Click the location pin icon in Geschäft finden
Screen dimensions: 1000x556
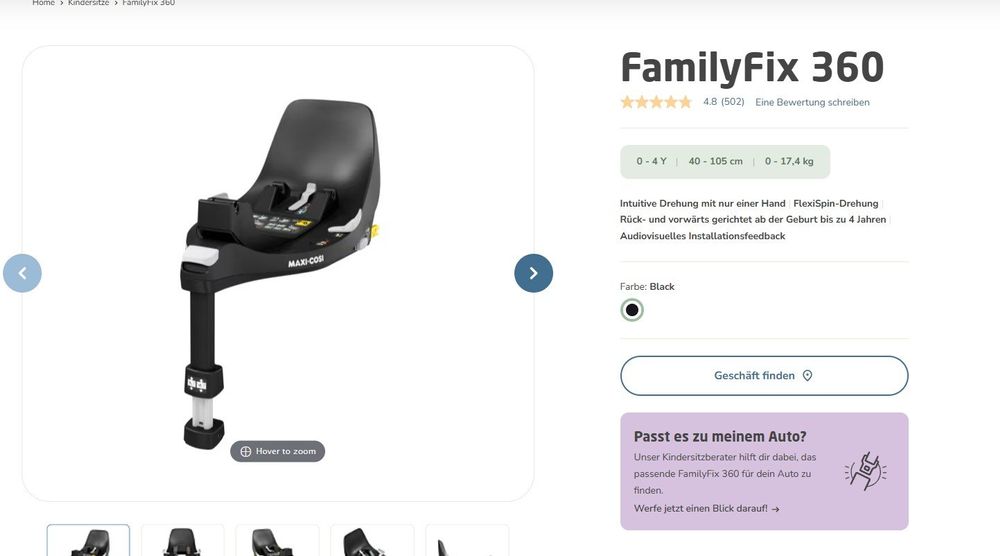807,376
